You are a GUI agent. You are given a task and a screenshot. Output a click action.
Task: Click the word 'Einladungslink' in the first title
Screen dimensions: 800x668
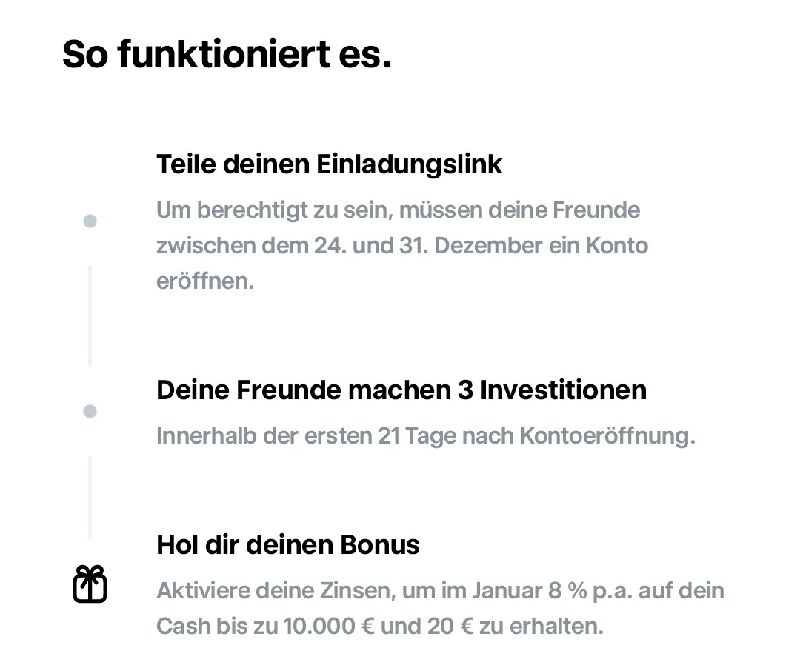coord(409,164)
